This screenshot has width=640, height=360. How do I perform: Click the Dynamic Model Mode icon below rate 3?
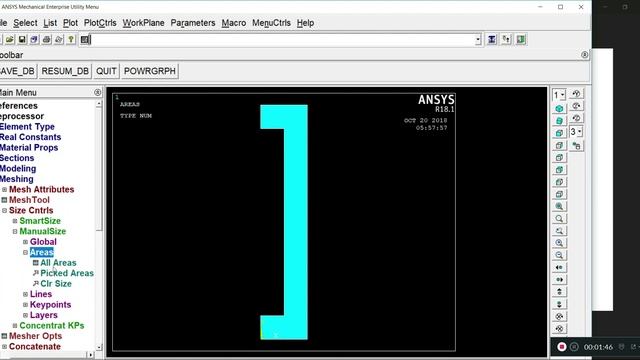coord(576,146)
